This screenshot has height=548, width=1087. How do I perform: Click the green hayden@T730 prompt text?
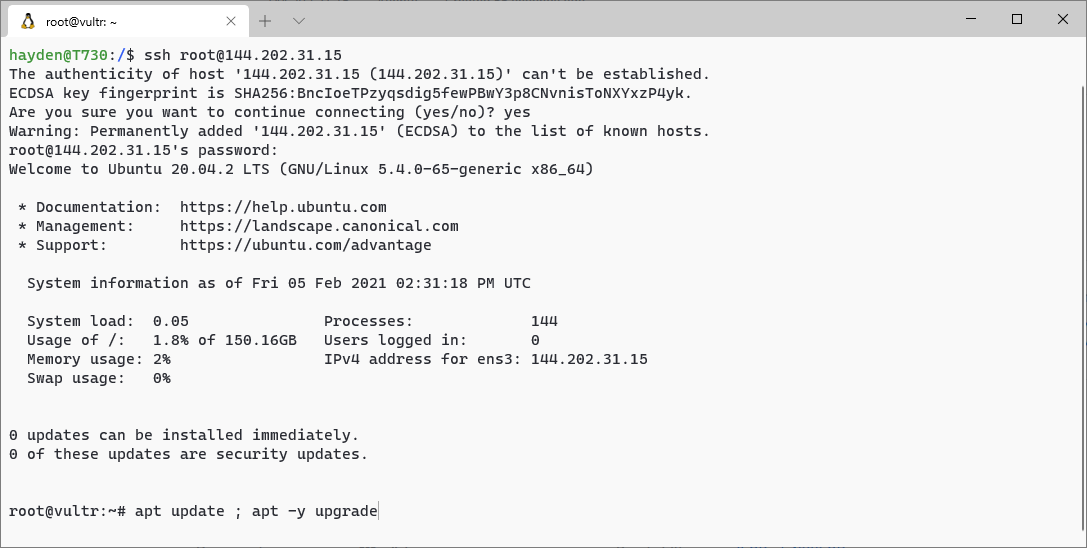point(58,55)
